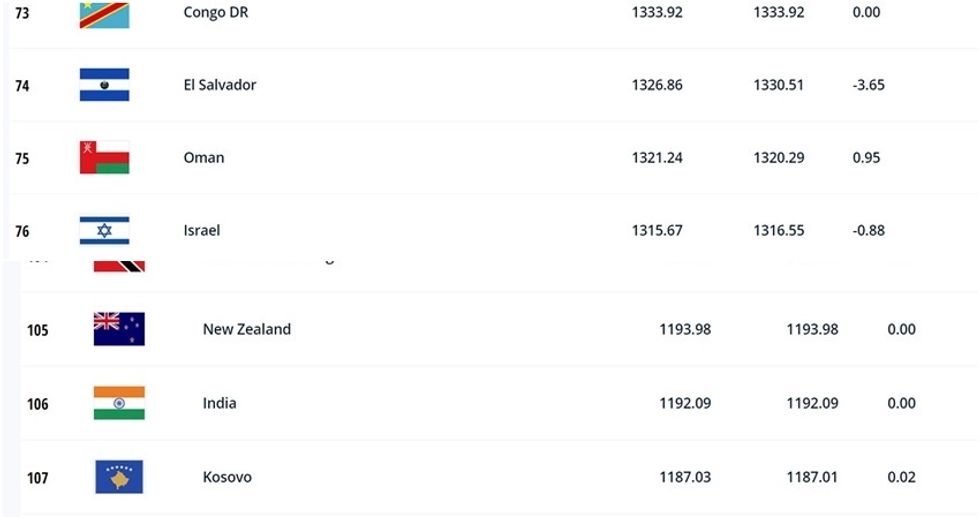Open the New Zealand flag icon
Image resolution: width=980 pixels, height=519 pixels.
pyautogui.click(x=119, y=329)
